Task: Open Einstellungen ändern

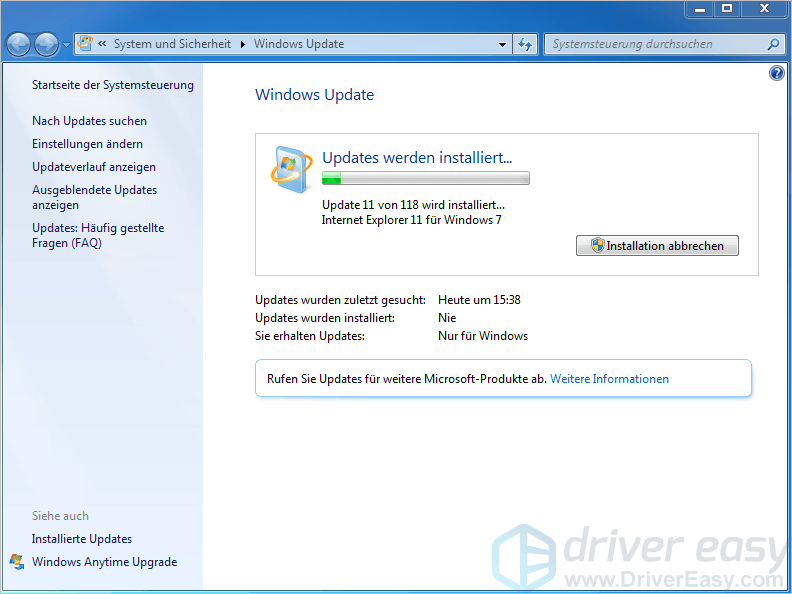Action: (x=87, y=144)
